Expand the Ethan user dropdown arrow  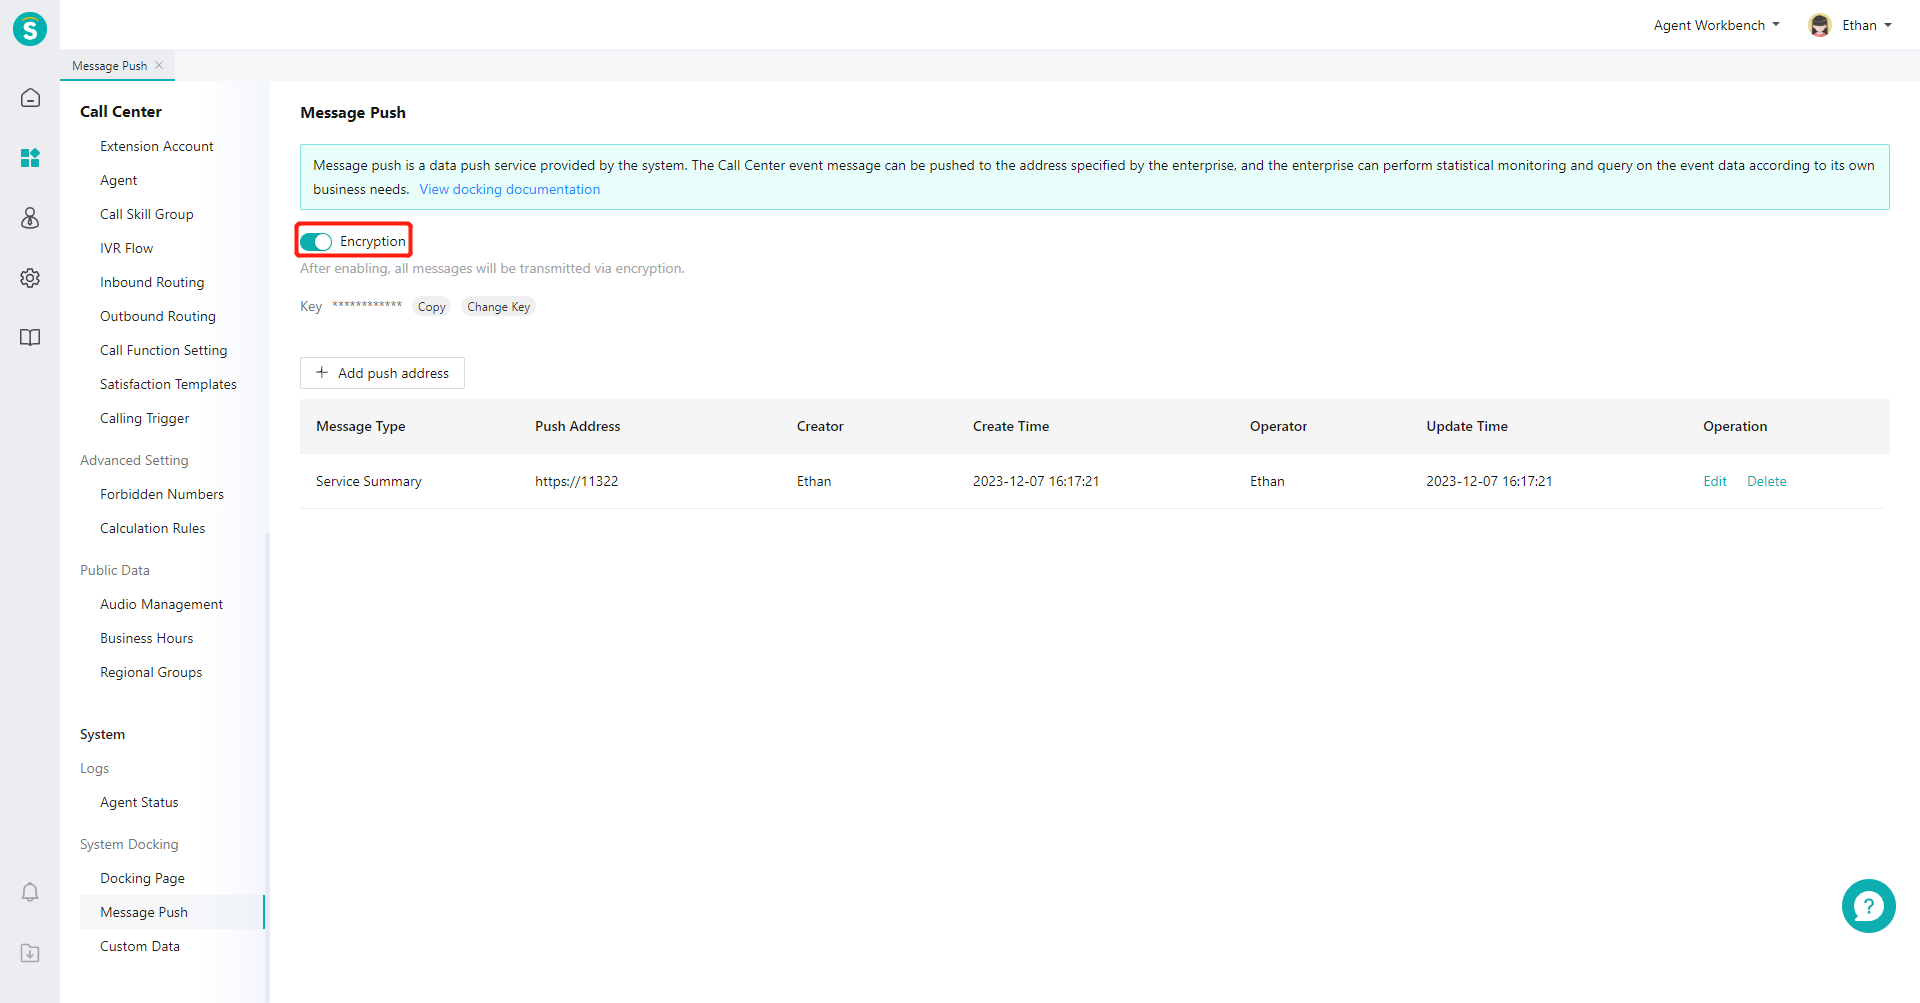(x=1888, y=26)
